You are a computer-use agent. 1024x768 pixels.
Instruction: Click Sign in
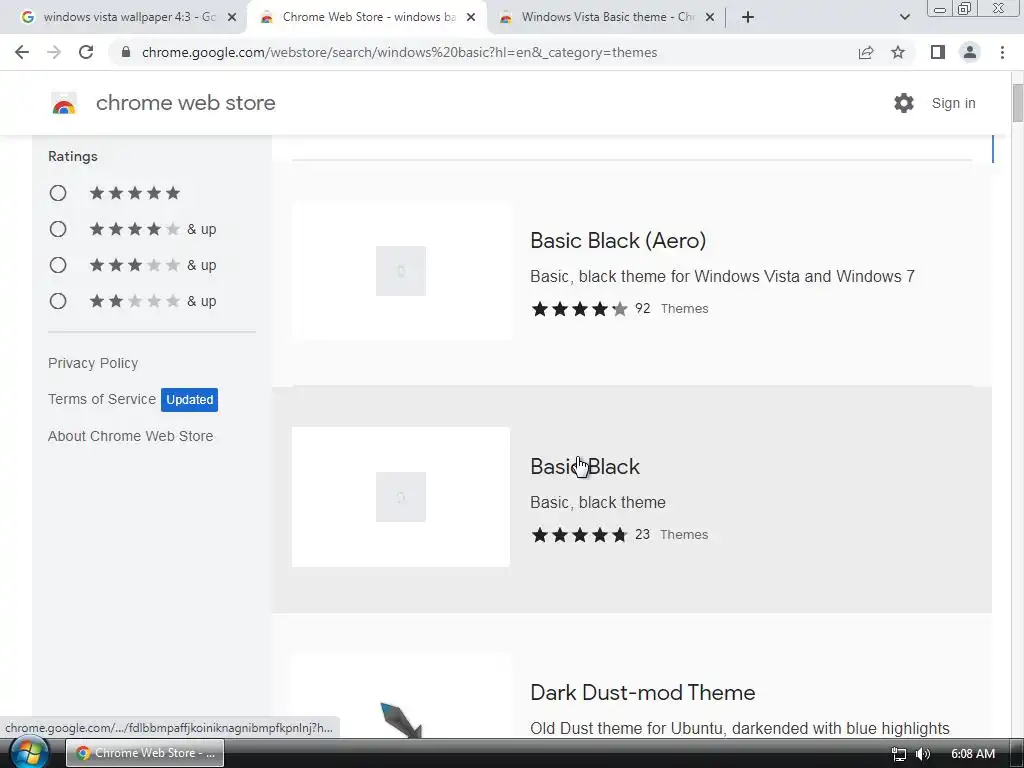pos(953,103)
